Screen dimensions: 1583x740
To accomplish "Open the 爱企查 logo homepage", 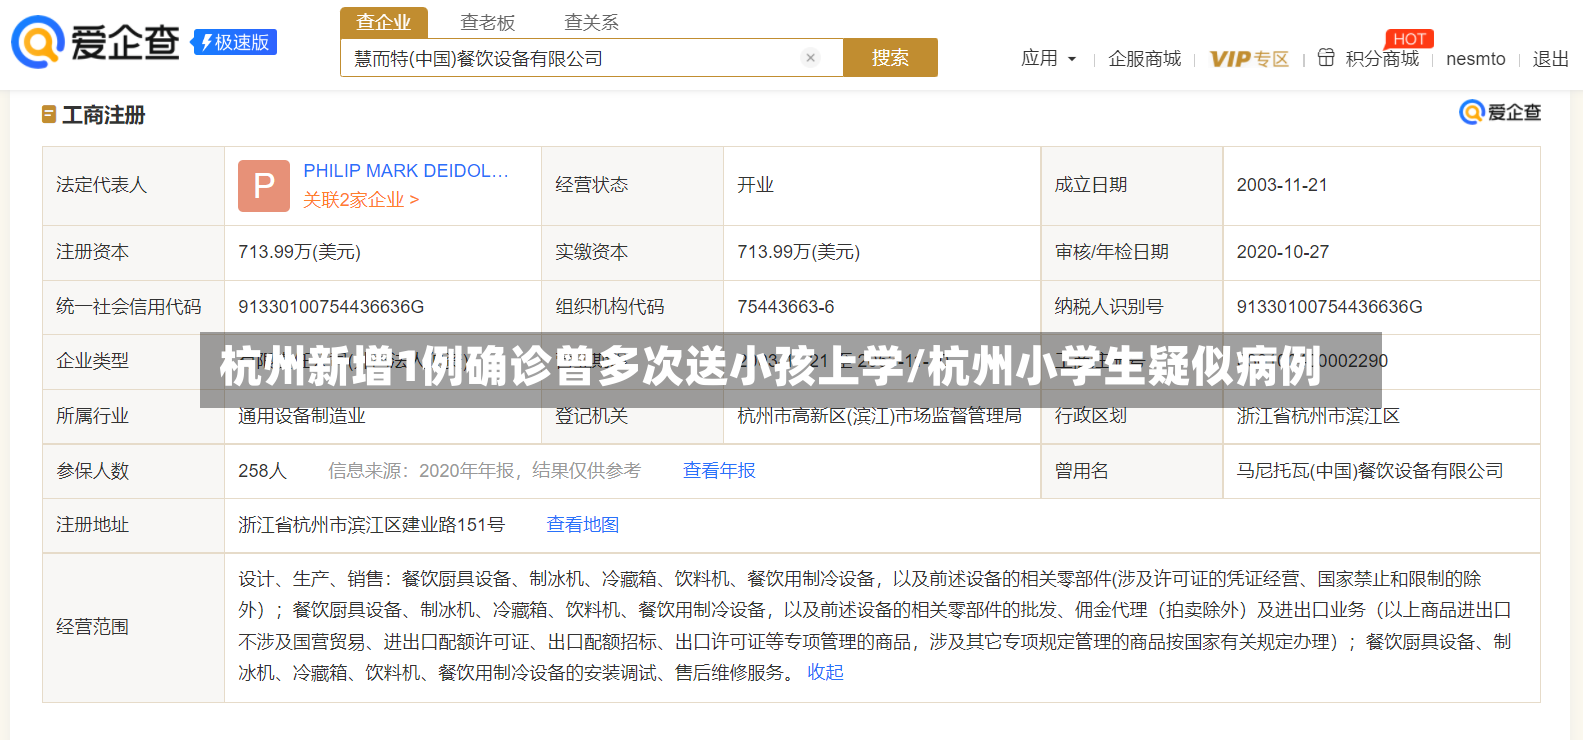I will click(95, 42).
